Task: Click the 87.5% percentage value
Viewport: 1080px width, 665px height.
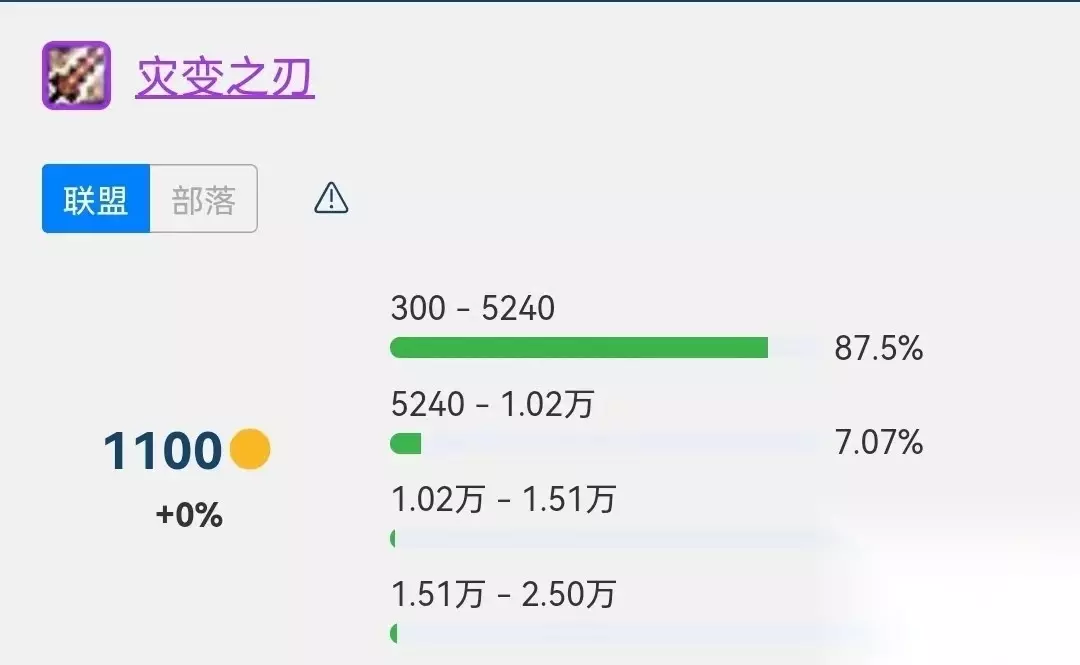Action: point(878,349)
